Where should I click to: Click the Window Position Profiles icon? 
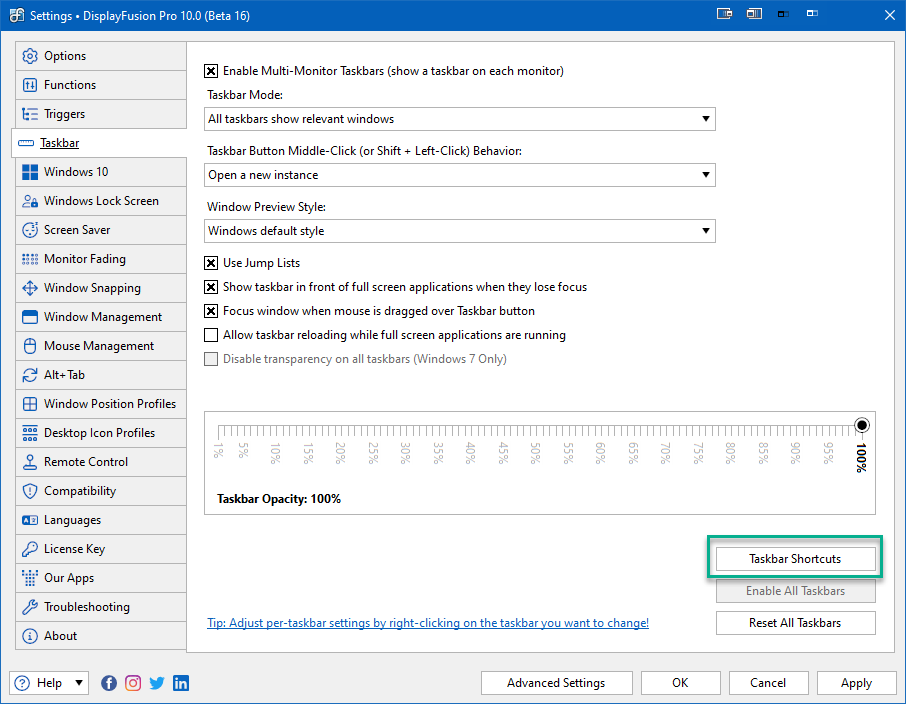pos(29,403)
